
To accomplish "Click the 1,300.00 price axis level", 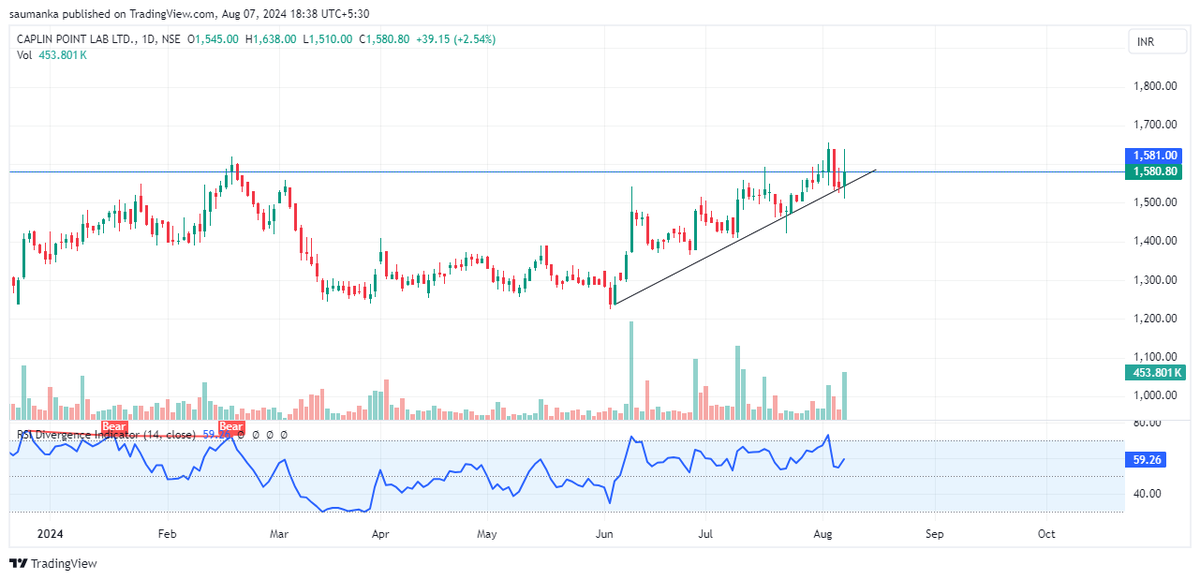I will click(x=1154, y=280).
